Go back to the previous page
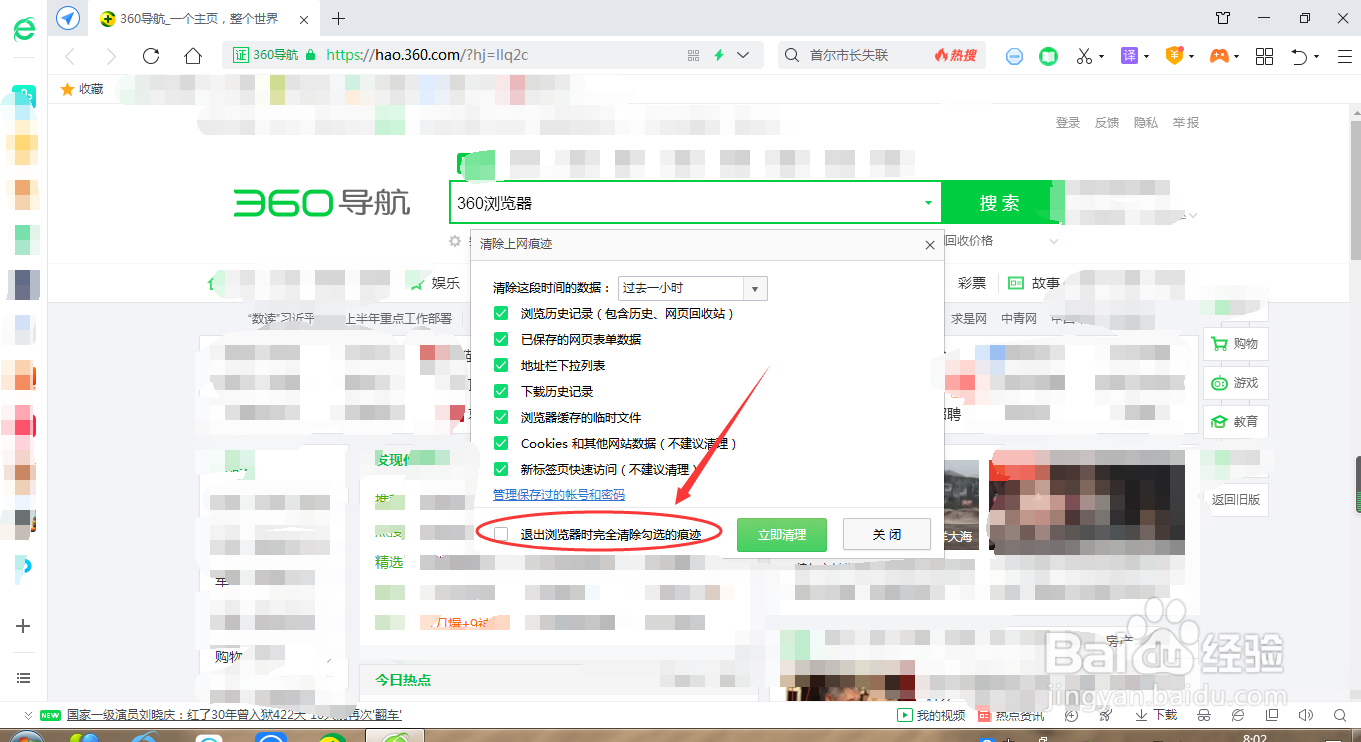Viewport: 1361px width, 742px height. [70, 56]
